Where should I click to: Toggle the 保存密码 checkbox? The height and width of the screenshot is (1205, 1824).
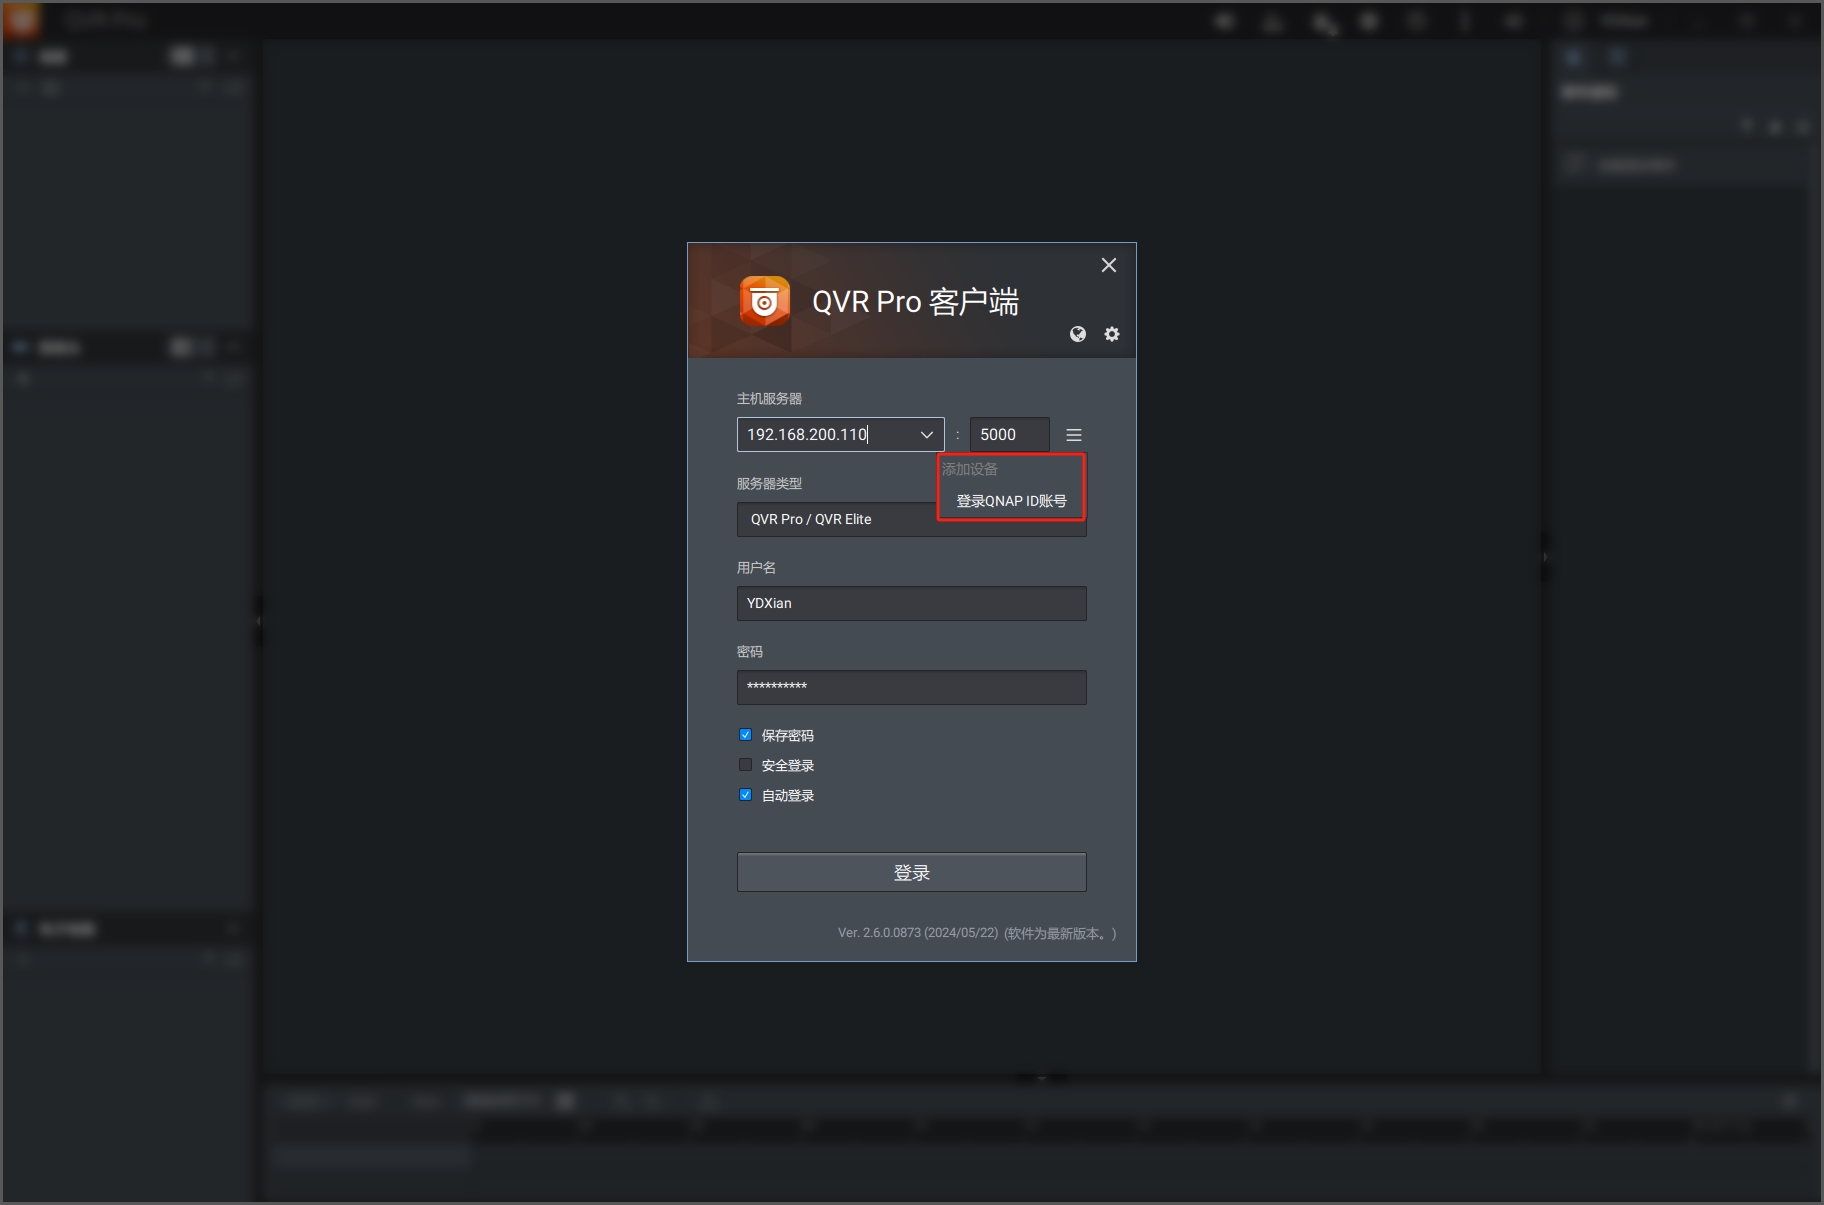click(x=745, y=735)
